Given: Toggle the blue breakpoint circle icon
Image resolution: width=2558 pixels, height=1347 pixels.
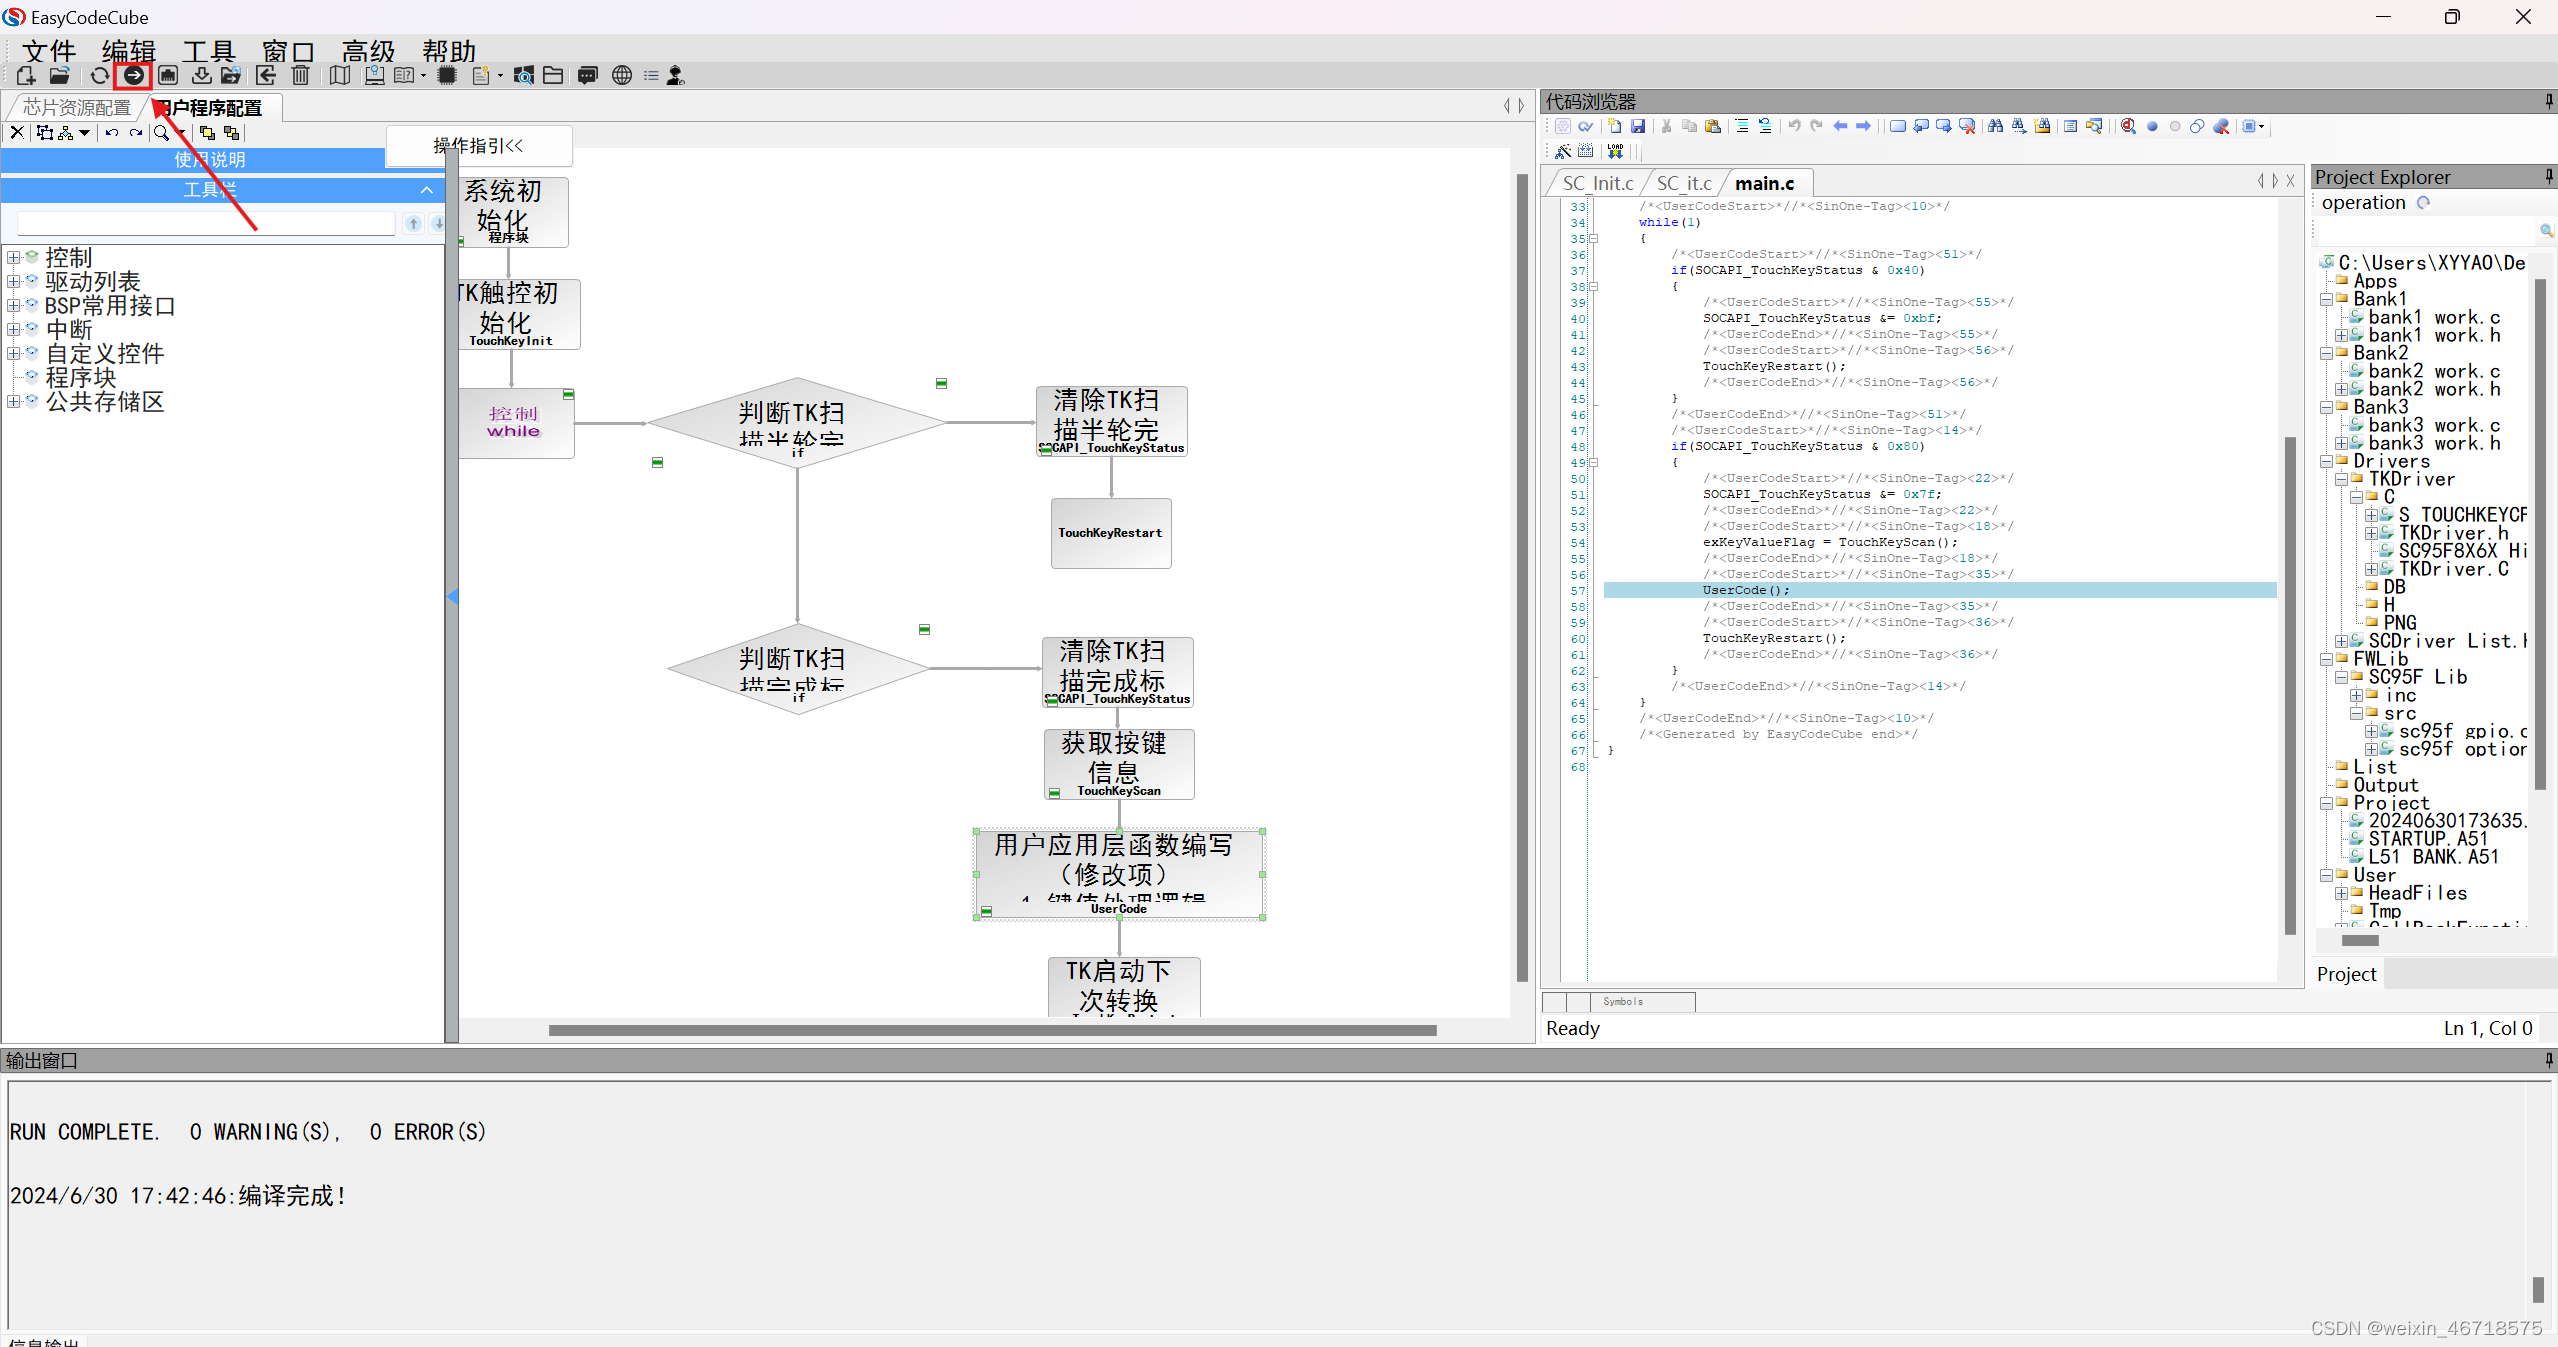Looking at the screenshot, I should 2152,127.
